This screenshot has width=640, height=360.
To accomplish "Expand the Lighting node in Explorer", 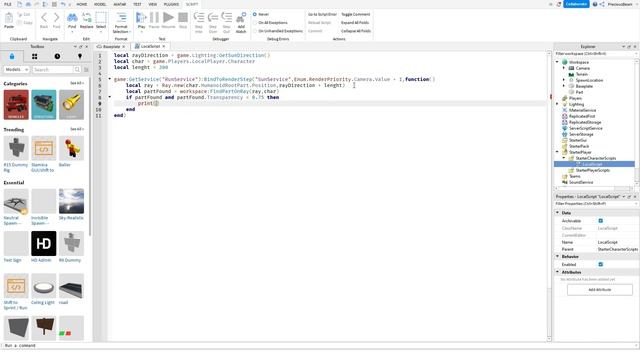I will pyautogui.click(x=558, y=104).
